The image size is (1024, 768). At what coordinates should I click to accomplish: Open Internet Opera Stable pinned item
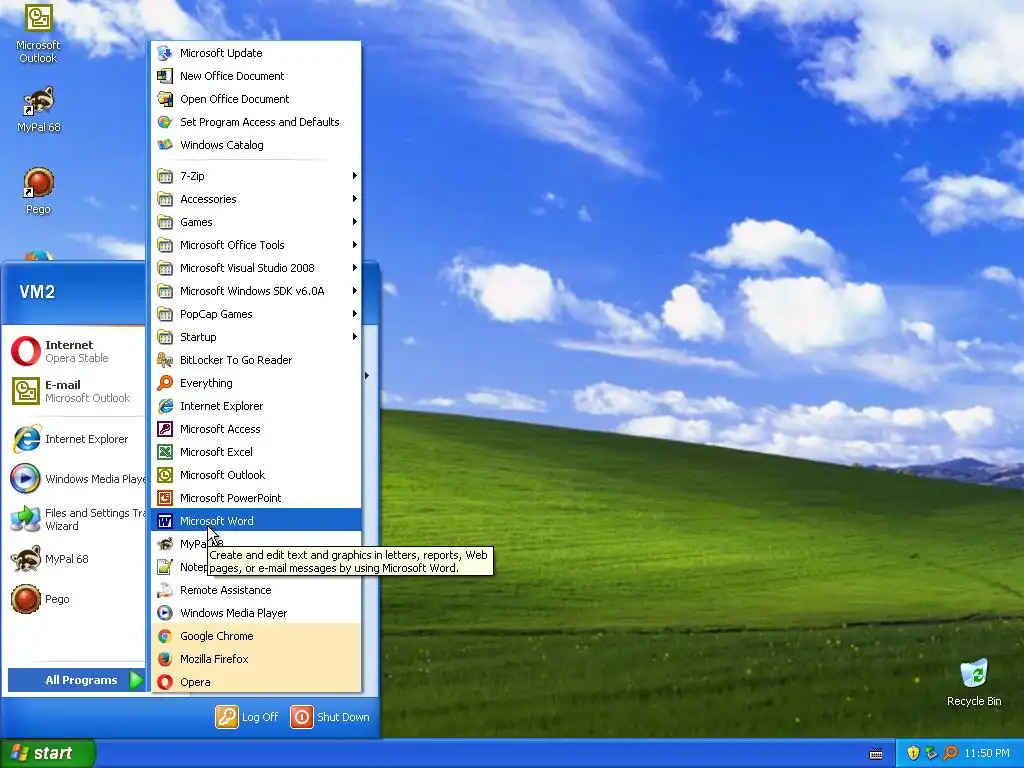tap(74, 351)
